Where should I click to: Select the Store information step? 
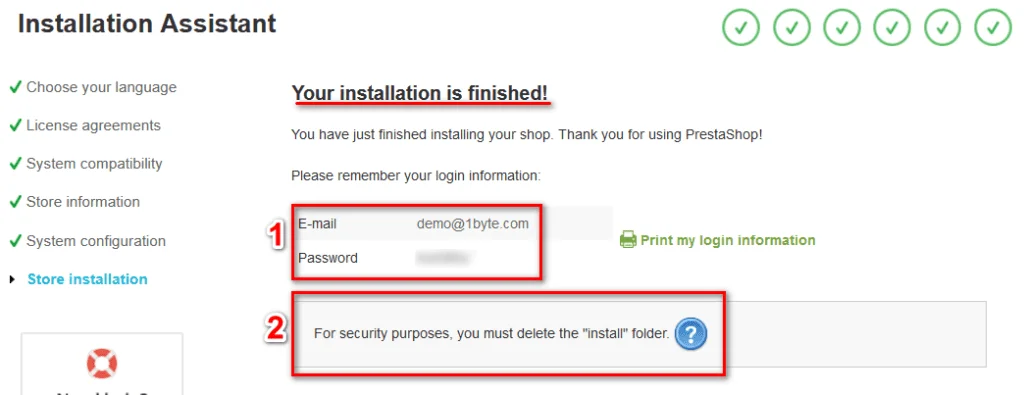pyautogui.click(x=83, y=202)
